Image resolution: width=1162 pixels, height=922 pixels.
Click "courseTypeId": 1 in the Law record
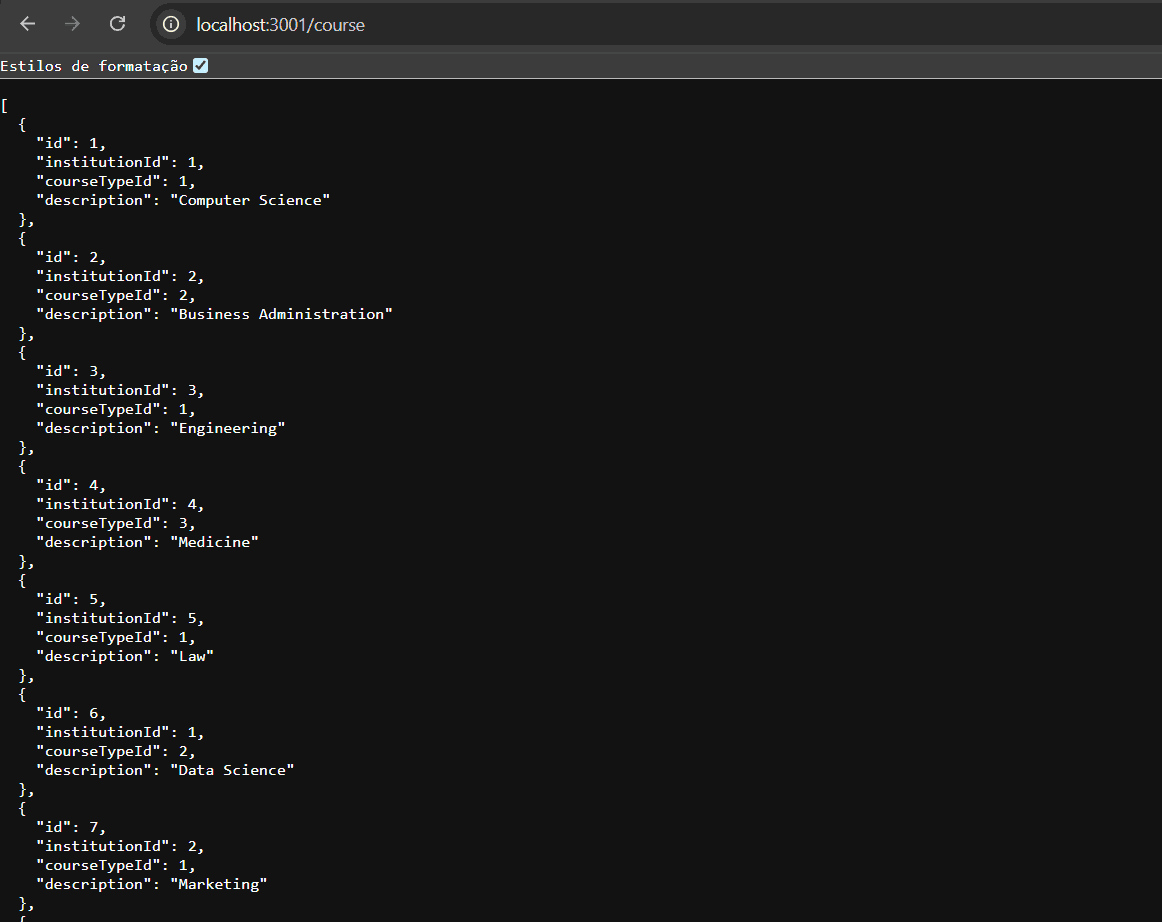(x=116, y=638)
